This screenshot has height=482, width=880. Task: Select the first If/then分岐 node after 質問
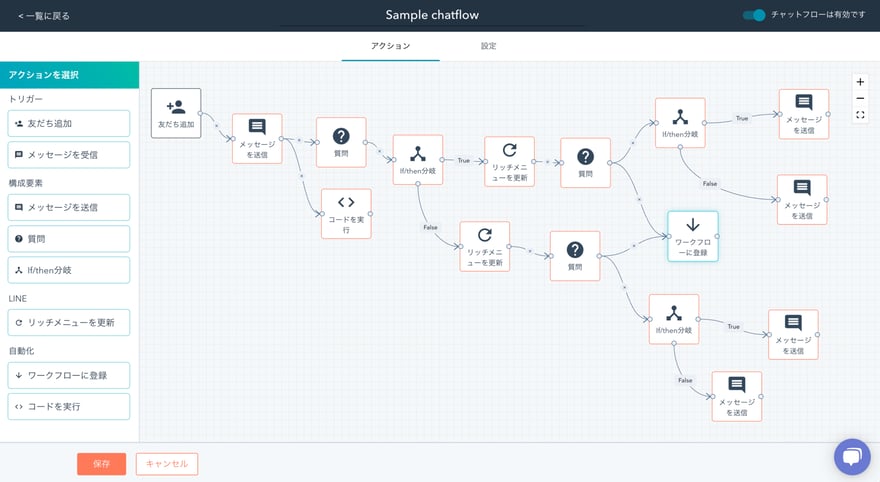(418, 160)
